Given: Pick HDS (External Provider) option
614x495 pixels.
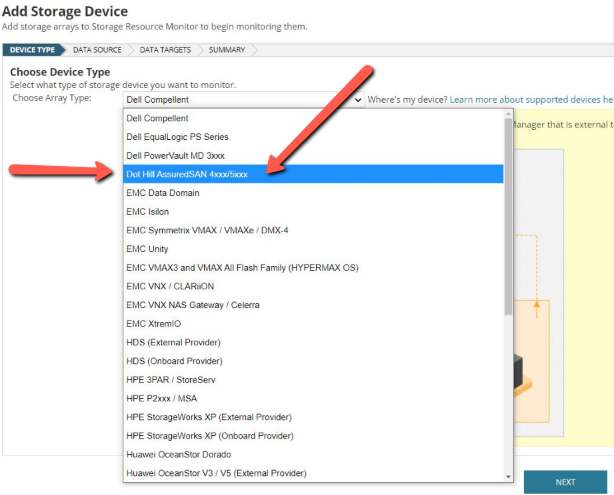Looking at the screenshot, I should click(313, 342).
